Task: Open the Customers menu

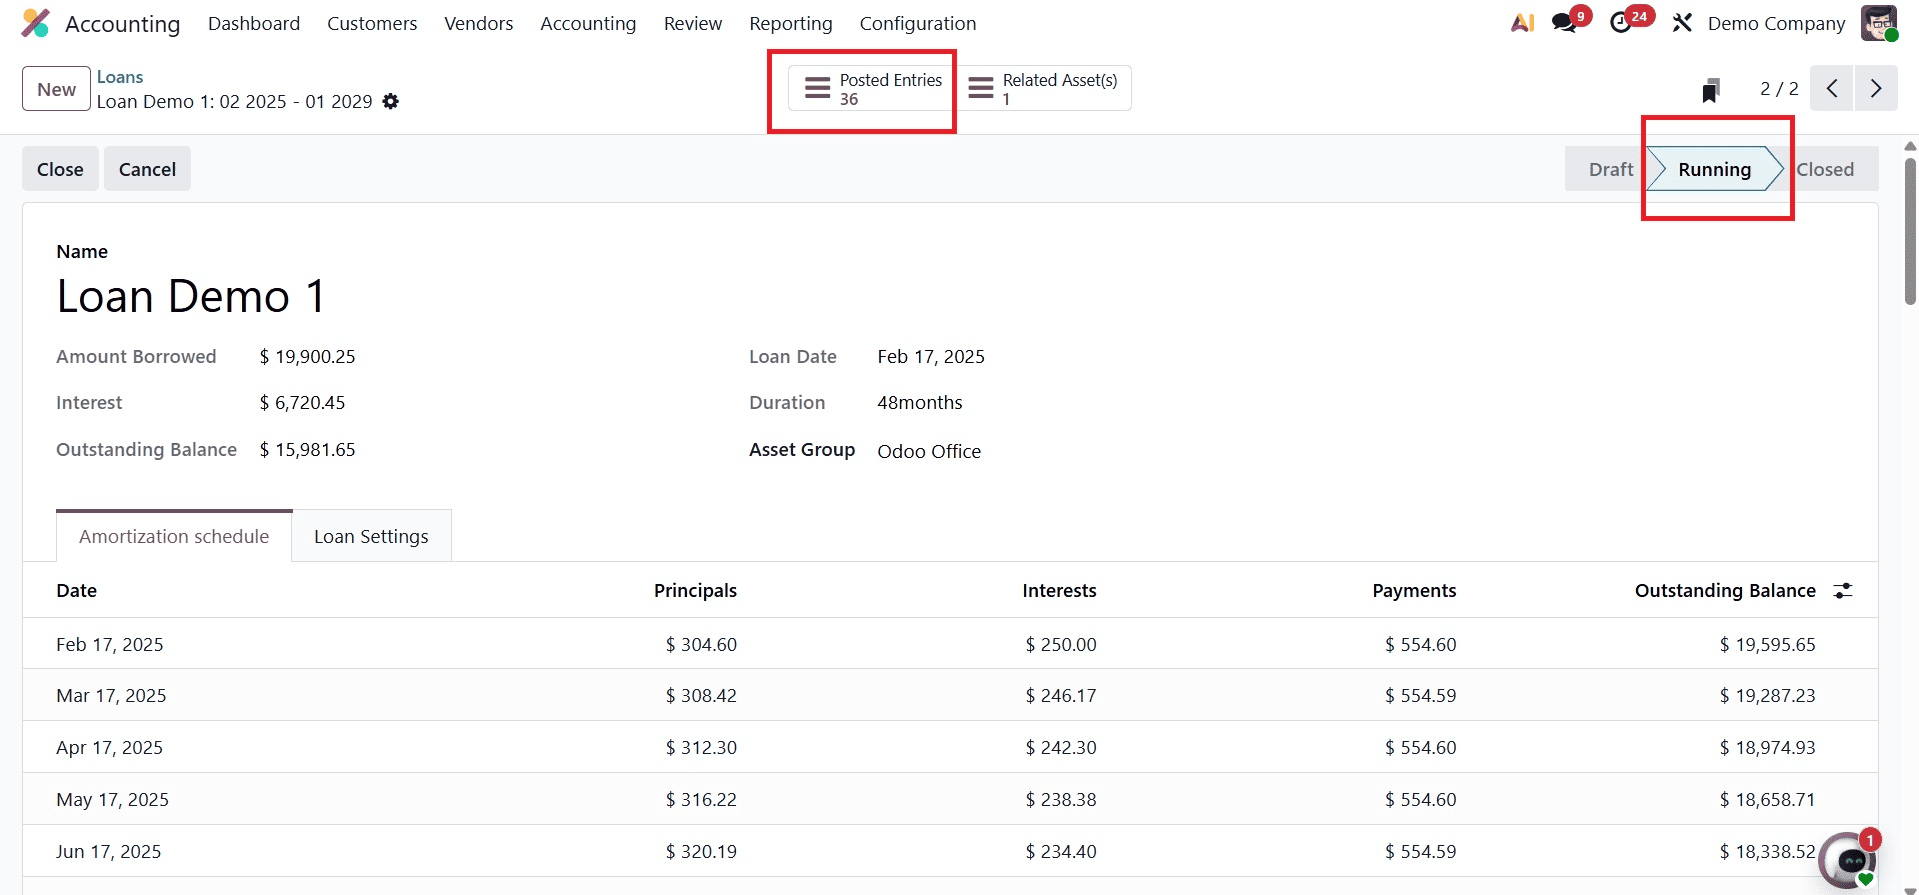Action: (372, 23)
